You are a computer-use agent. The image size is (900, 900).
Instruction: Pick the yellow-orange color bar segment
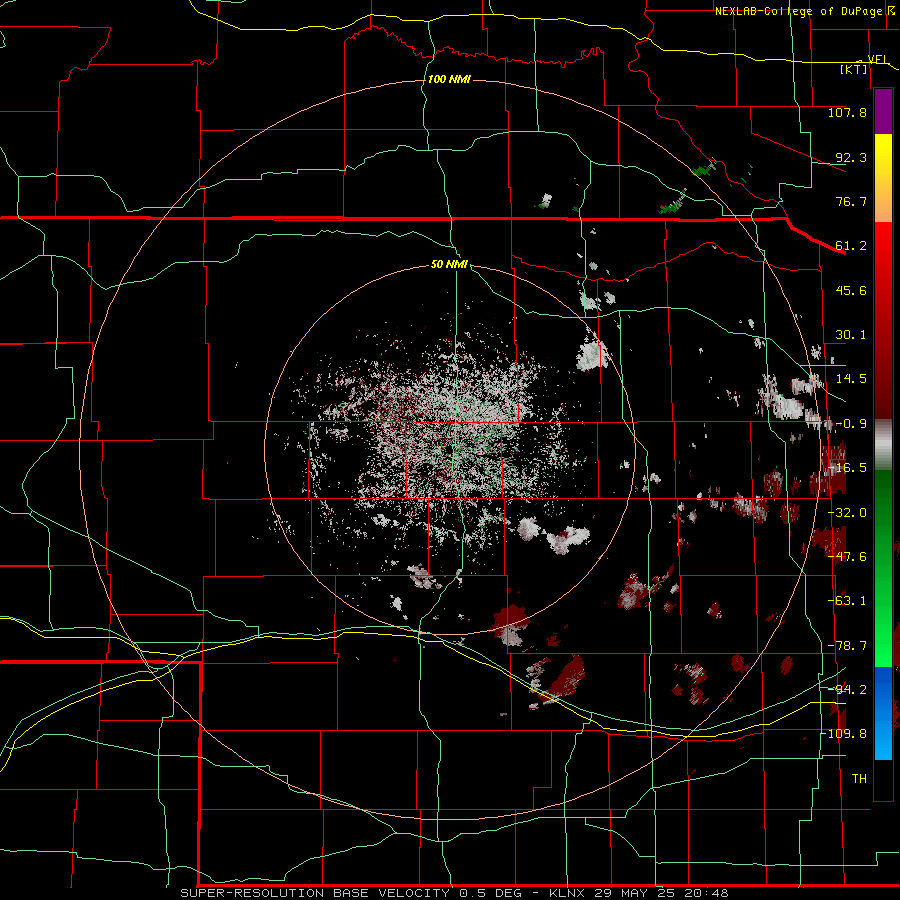coord(883,178)
